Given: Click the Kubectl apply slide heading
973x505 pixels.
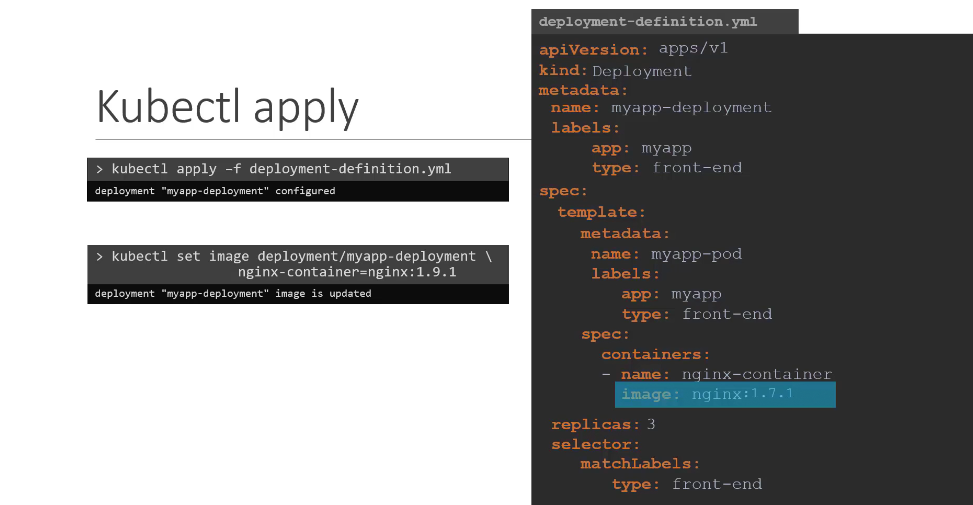Looking at the screenshot, I should [x=227, y=107].
